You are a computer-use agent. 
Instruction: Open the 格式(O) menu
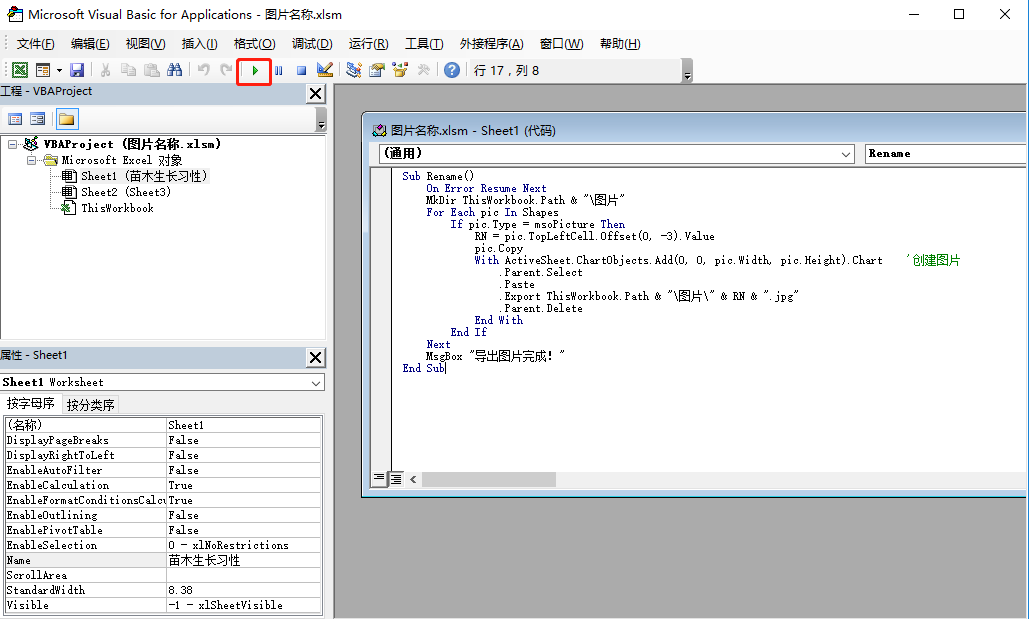point(255,44)
